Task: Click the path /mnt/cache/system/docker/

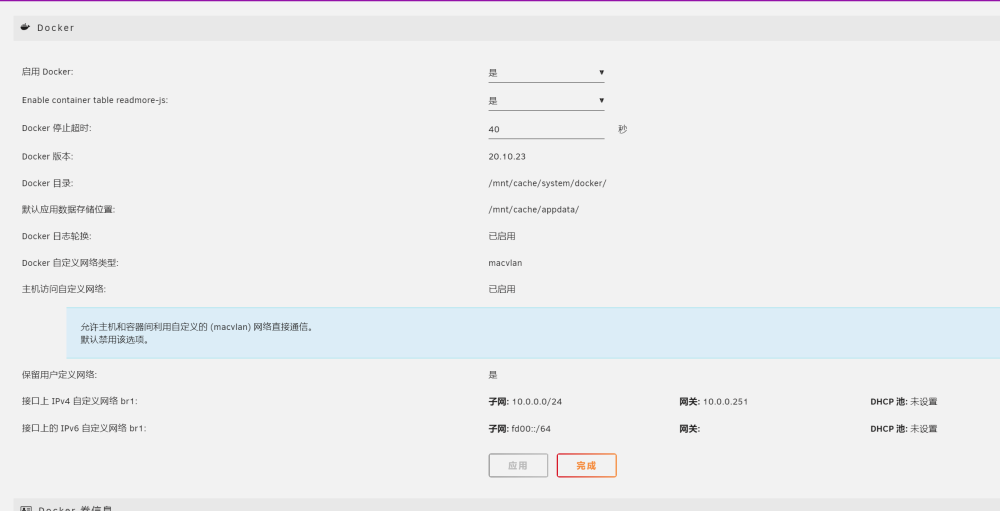Action: coord(547,183)
